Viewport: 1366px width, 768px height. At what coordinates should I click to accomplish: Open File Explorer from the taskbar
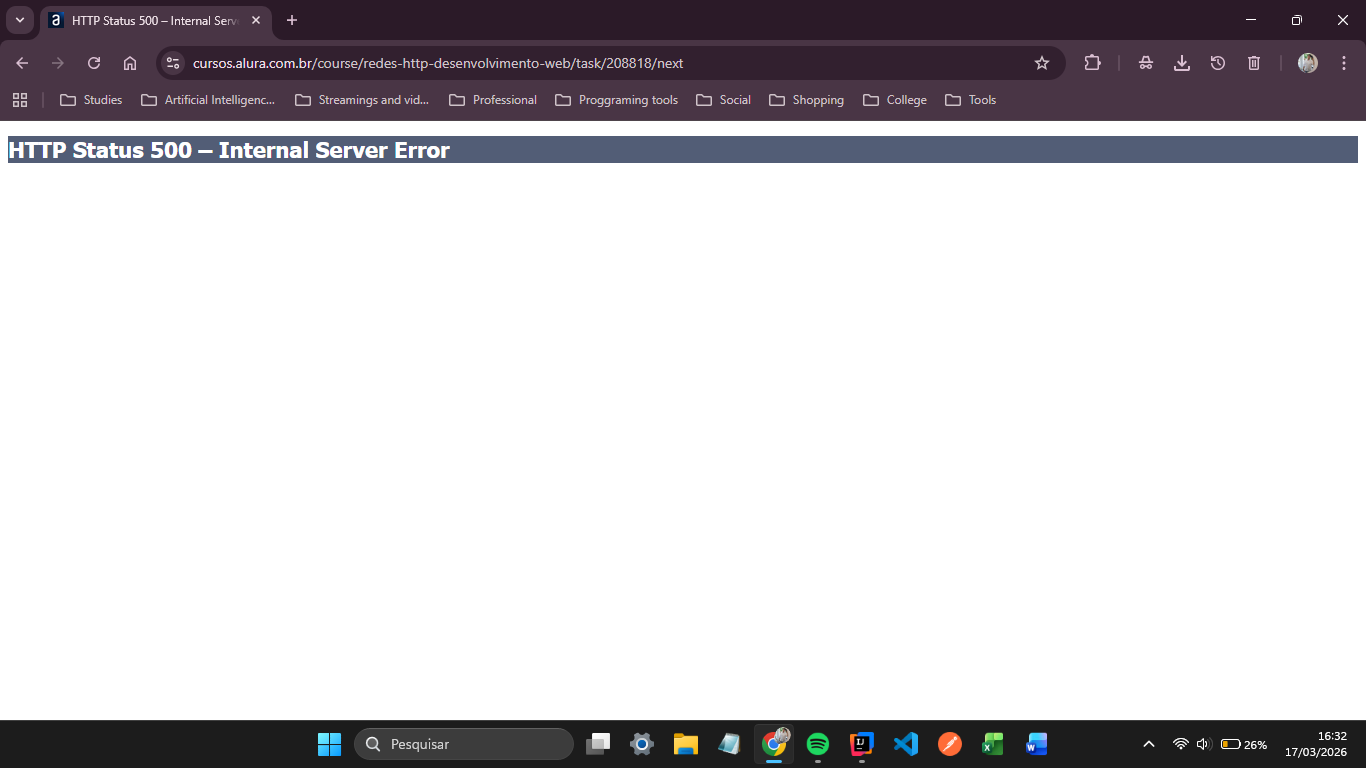pos(685,744)
